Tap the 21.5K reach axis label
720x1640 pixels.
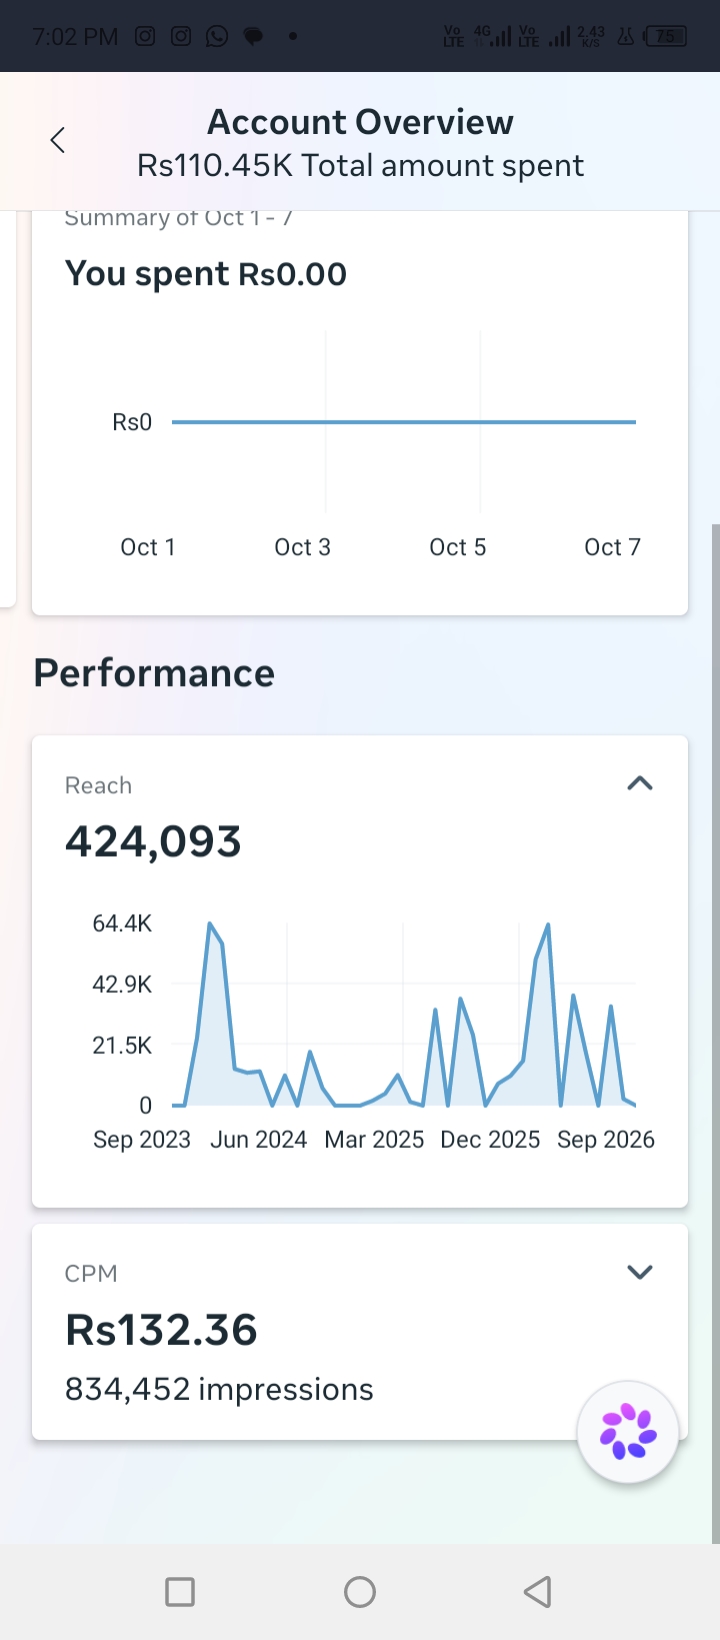(122, 1045)
